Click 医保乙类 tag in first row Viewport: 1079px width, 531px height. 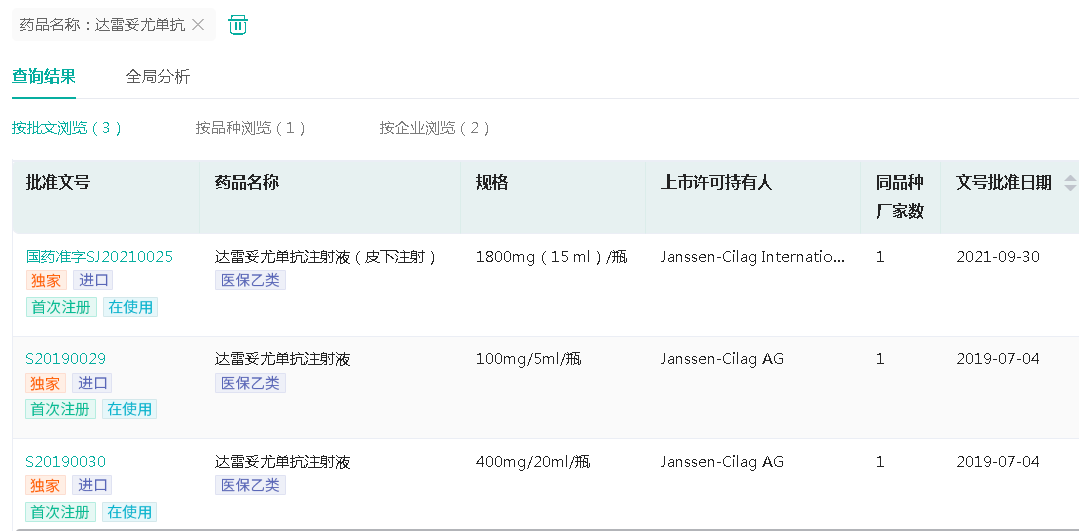pyautogui.click(x=250, y=281)
